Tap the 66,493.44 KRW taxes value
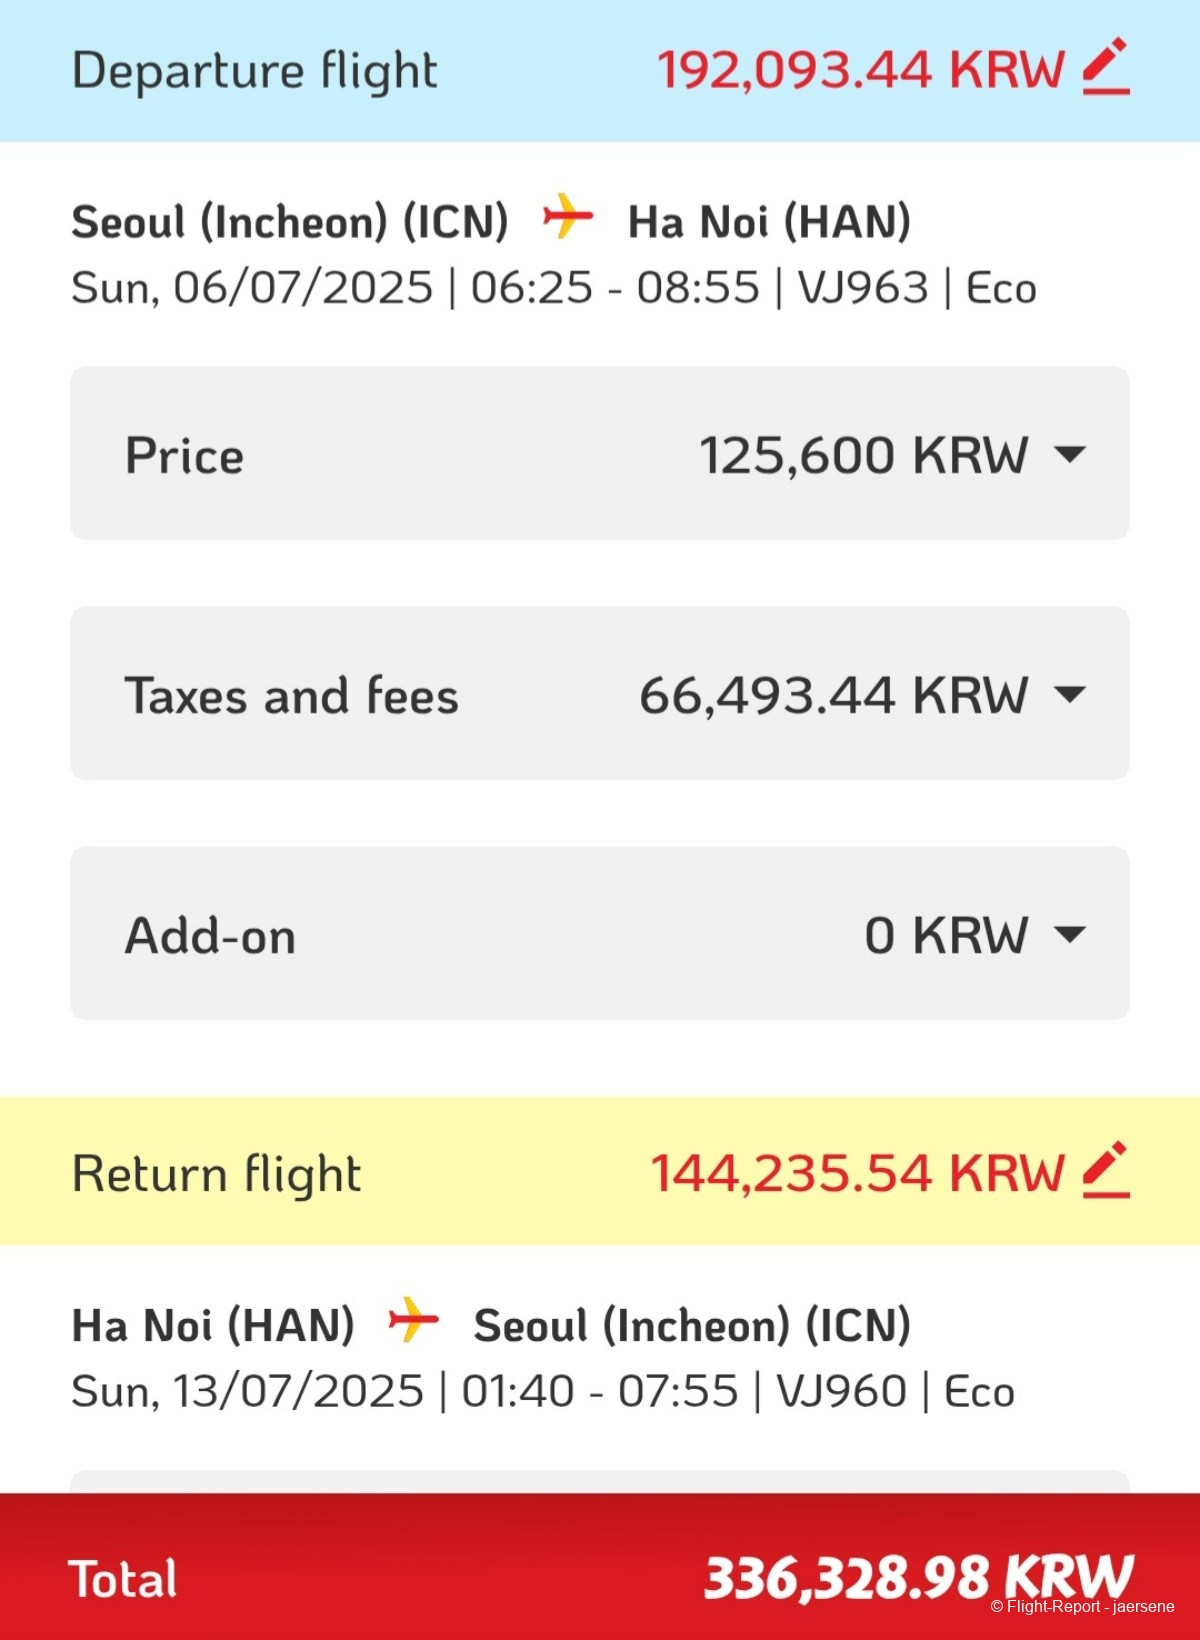This screenshot has width=1200, height=1640. (x=833, y=696)
